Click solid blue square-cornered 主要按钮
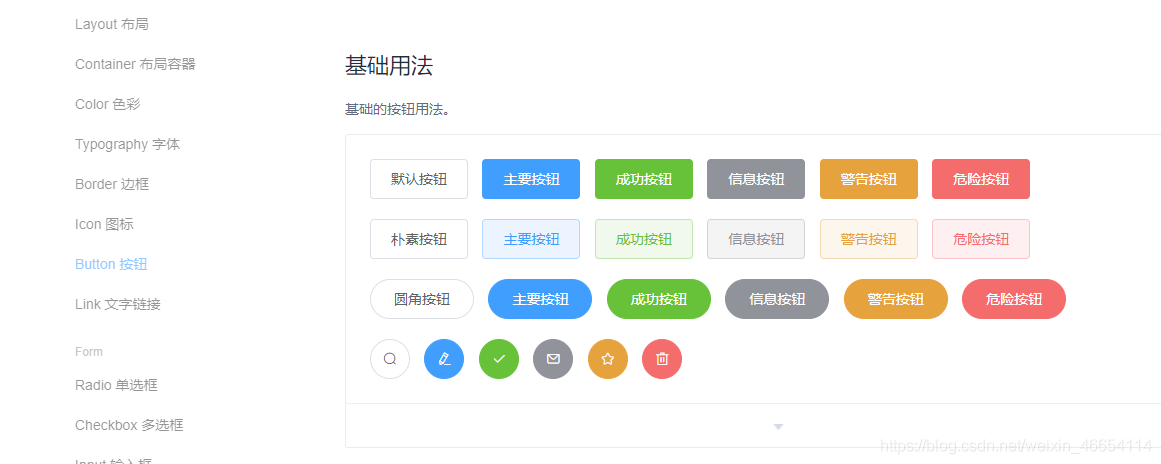This screenshot has width=1161, height=464. click(531, 179)
